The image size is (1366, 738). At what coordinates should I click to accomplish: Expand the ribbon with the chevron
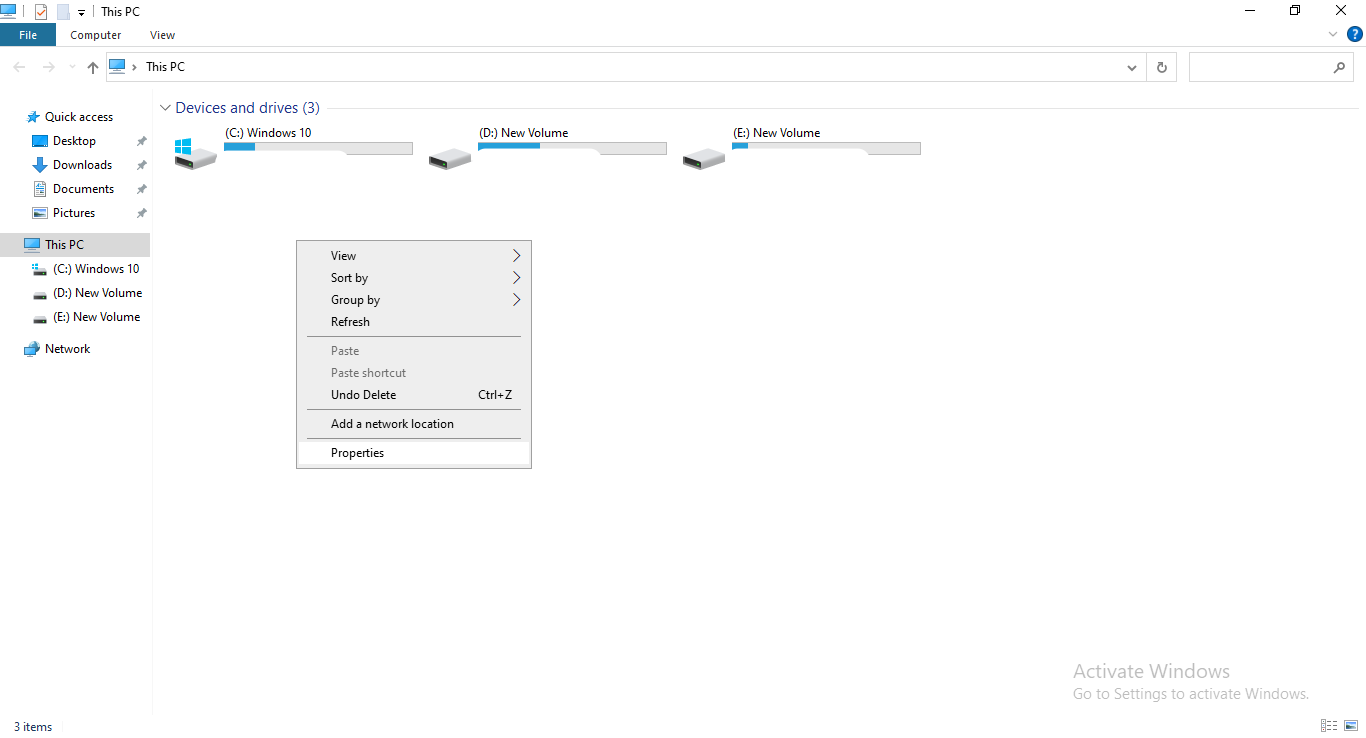tap(1333, 35)
